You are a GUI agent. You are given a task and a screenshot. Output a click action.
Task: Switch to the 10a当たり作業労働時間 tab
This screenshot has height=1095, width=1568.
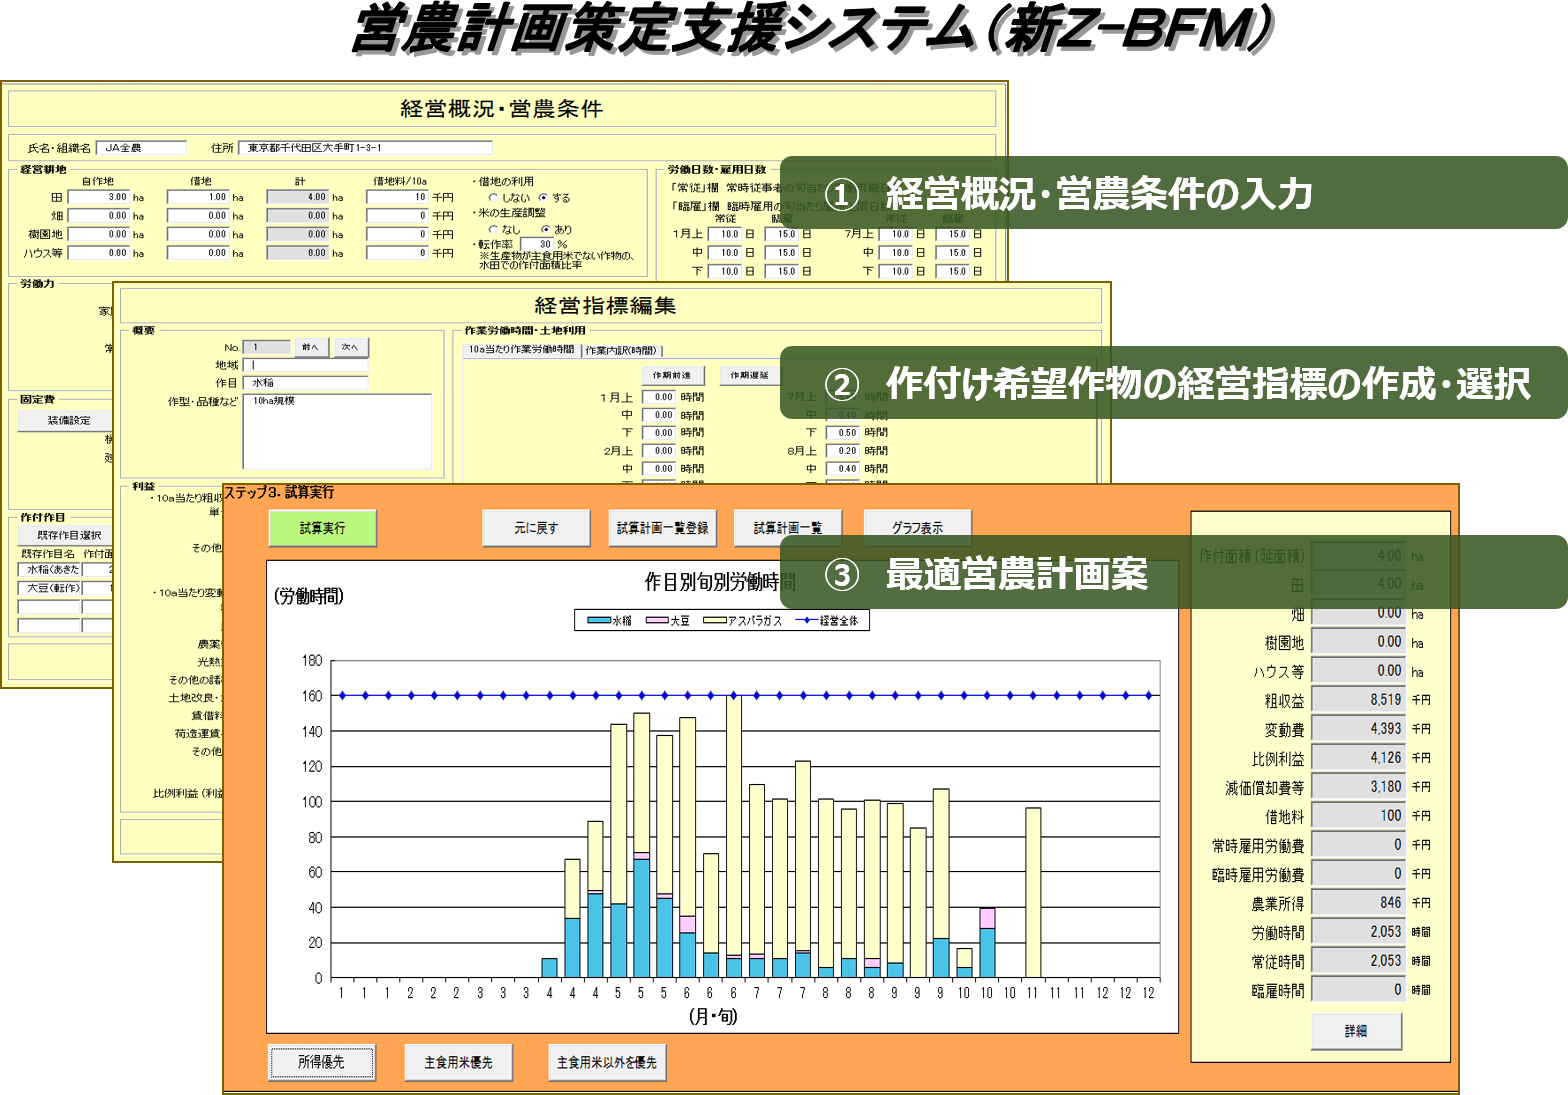pyautogui.click(x=521, y=350)
